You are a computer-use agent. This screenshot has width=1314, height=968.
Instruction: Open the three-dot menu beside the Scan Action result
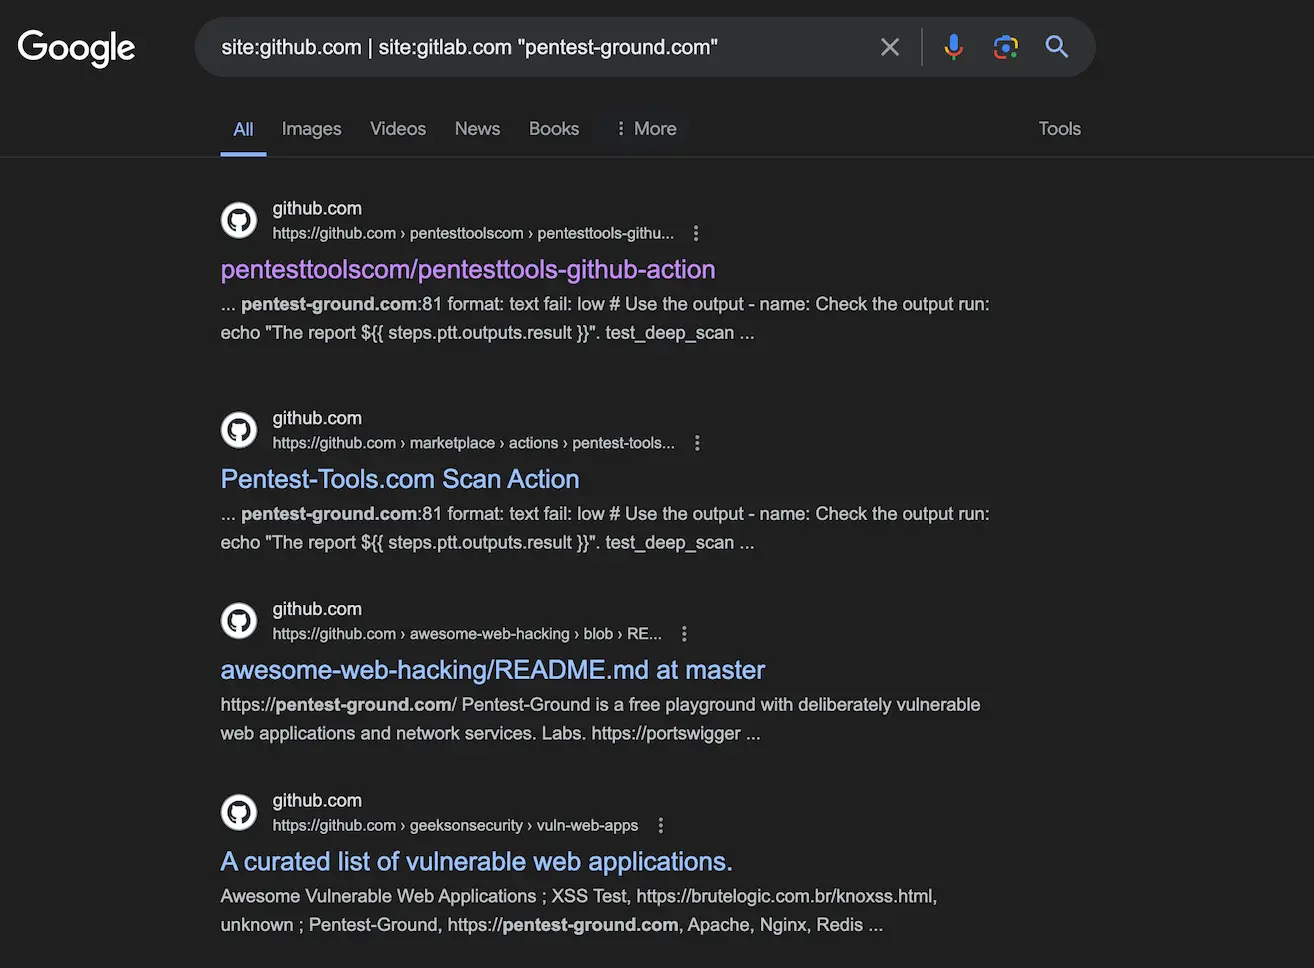coord(697,442)
